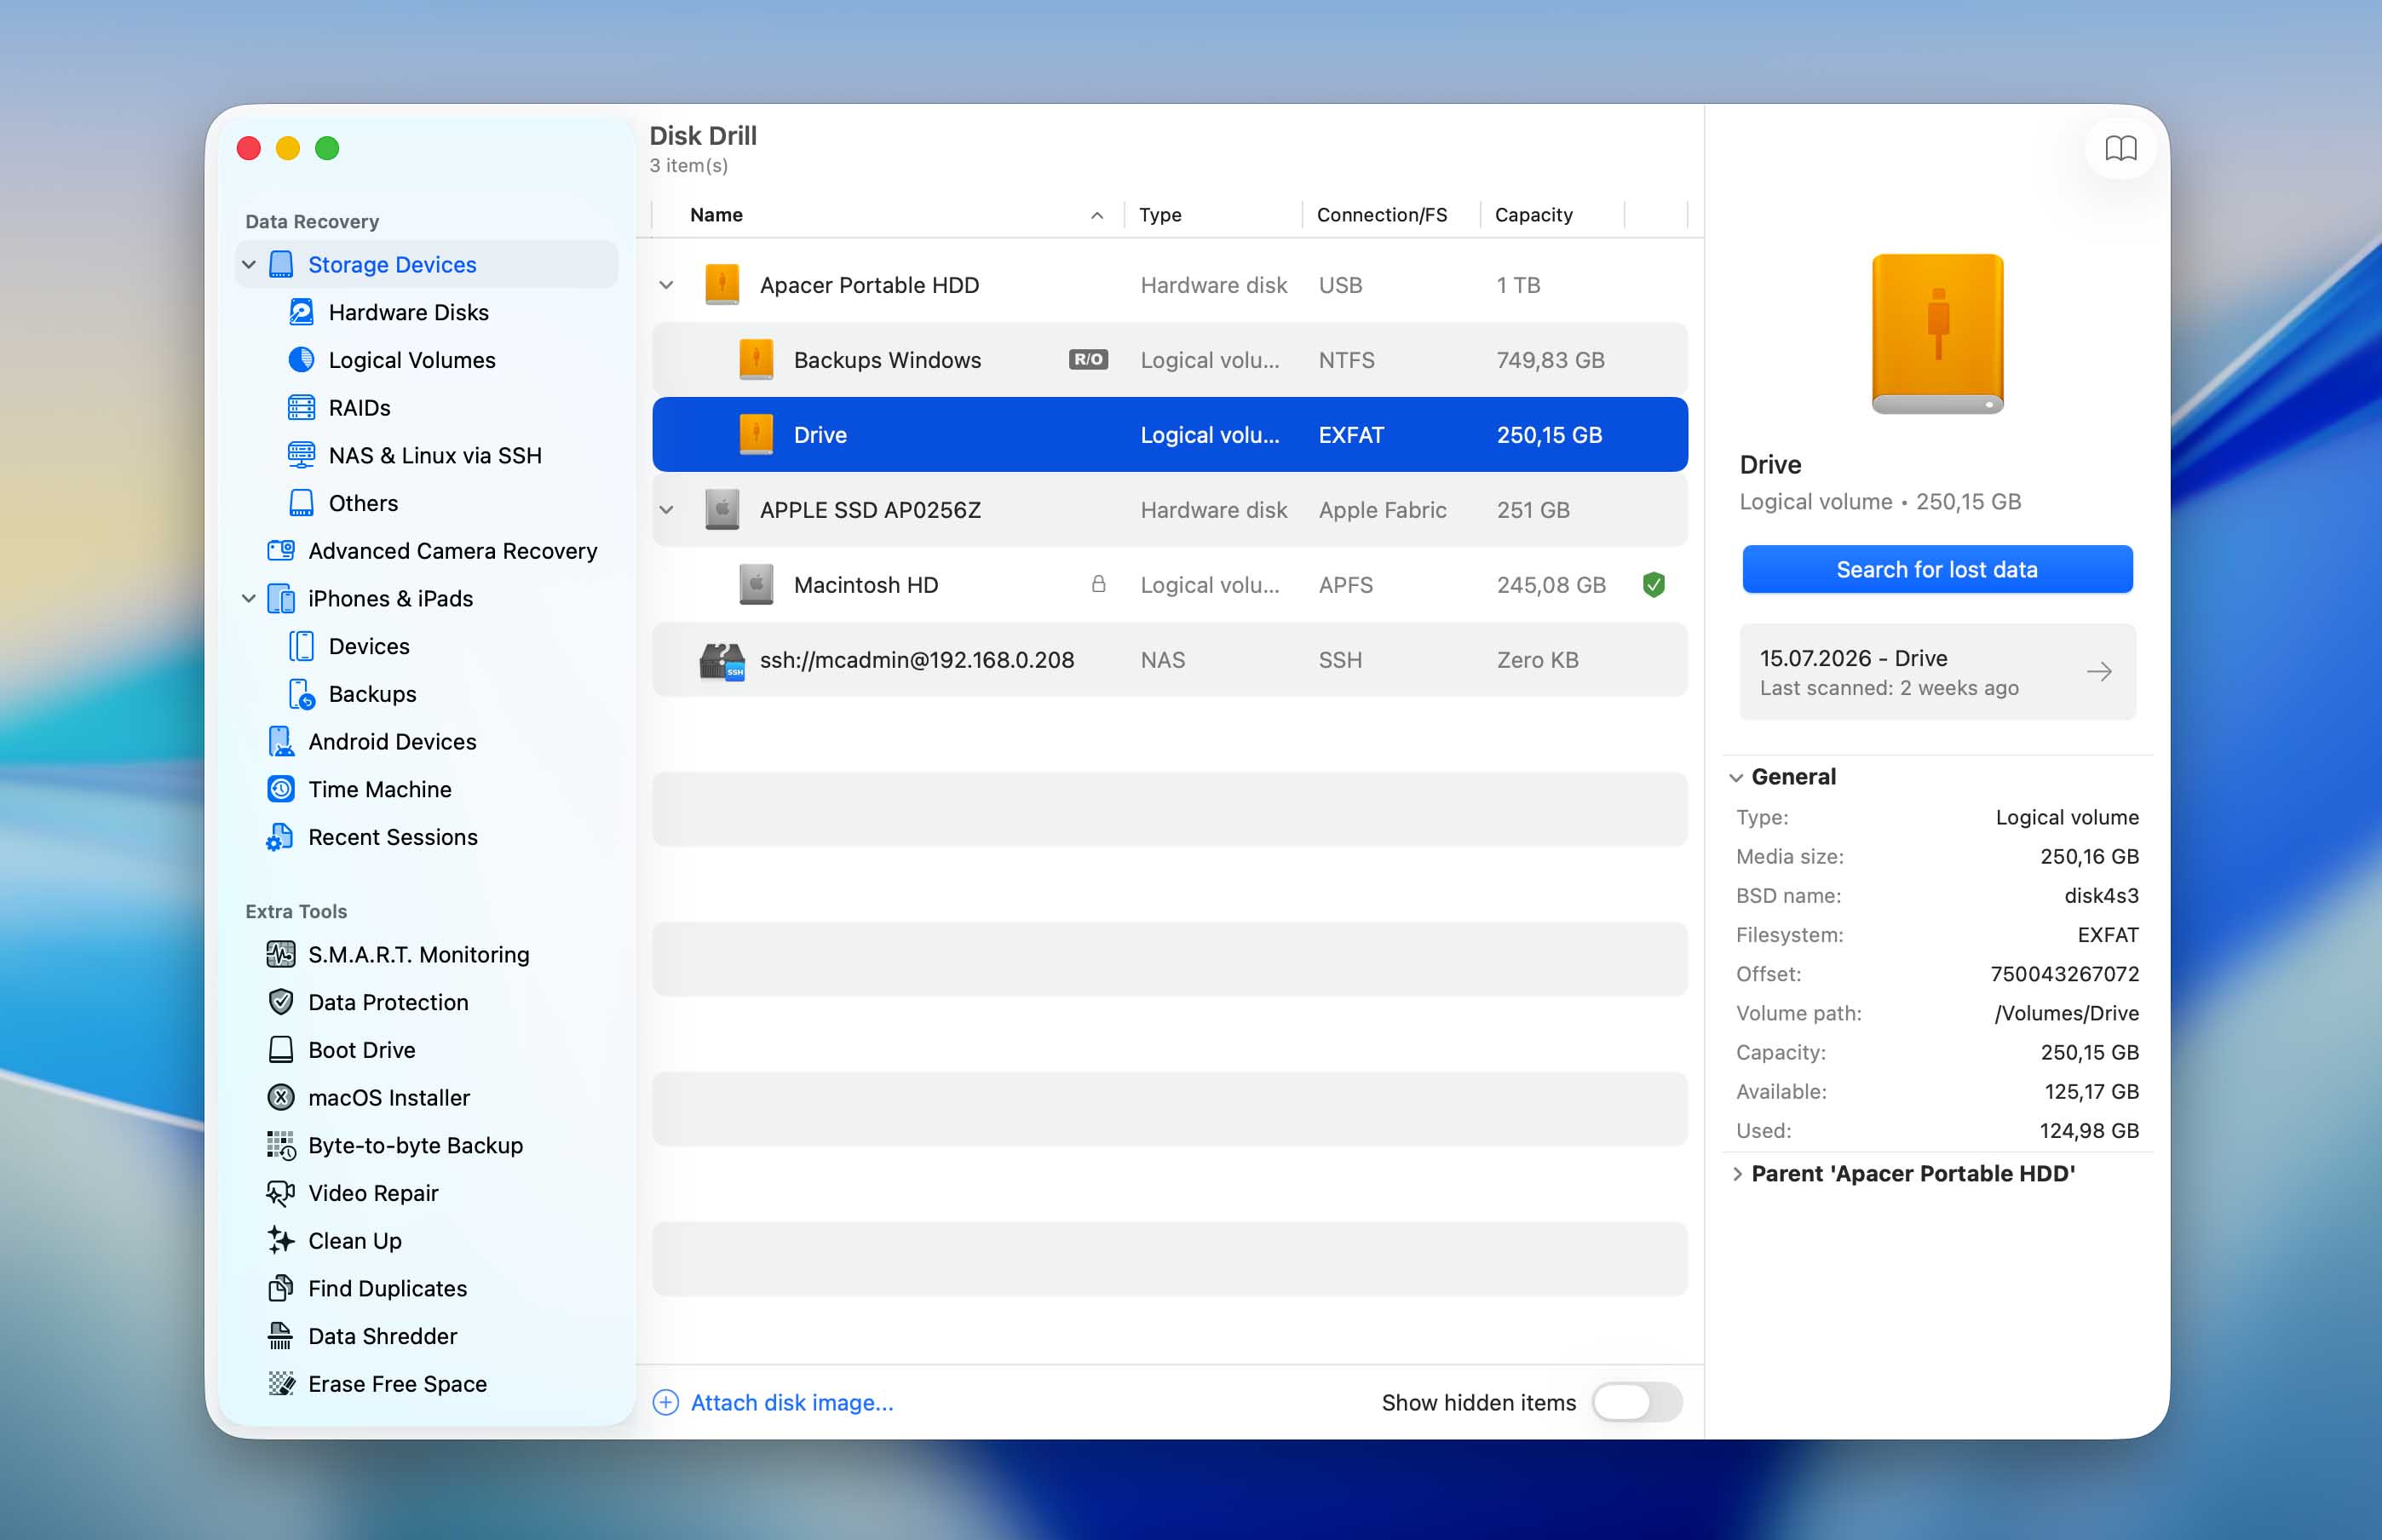Click the green protection shield on Macintosh HD

point(1654,585)
